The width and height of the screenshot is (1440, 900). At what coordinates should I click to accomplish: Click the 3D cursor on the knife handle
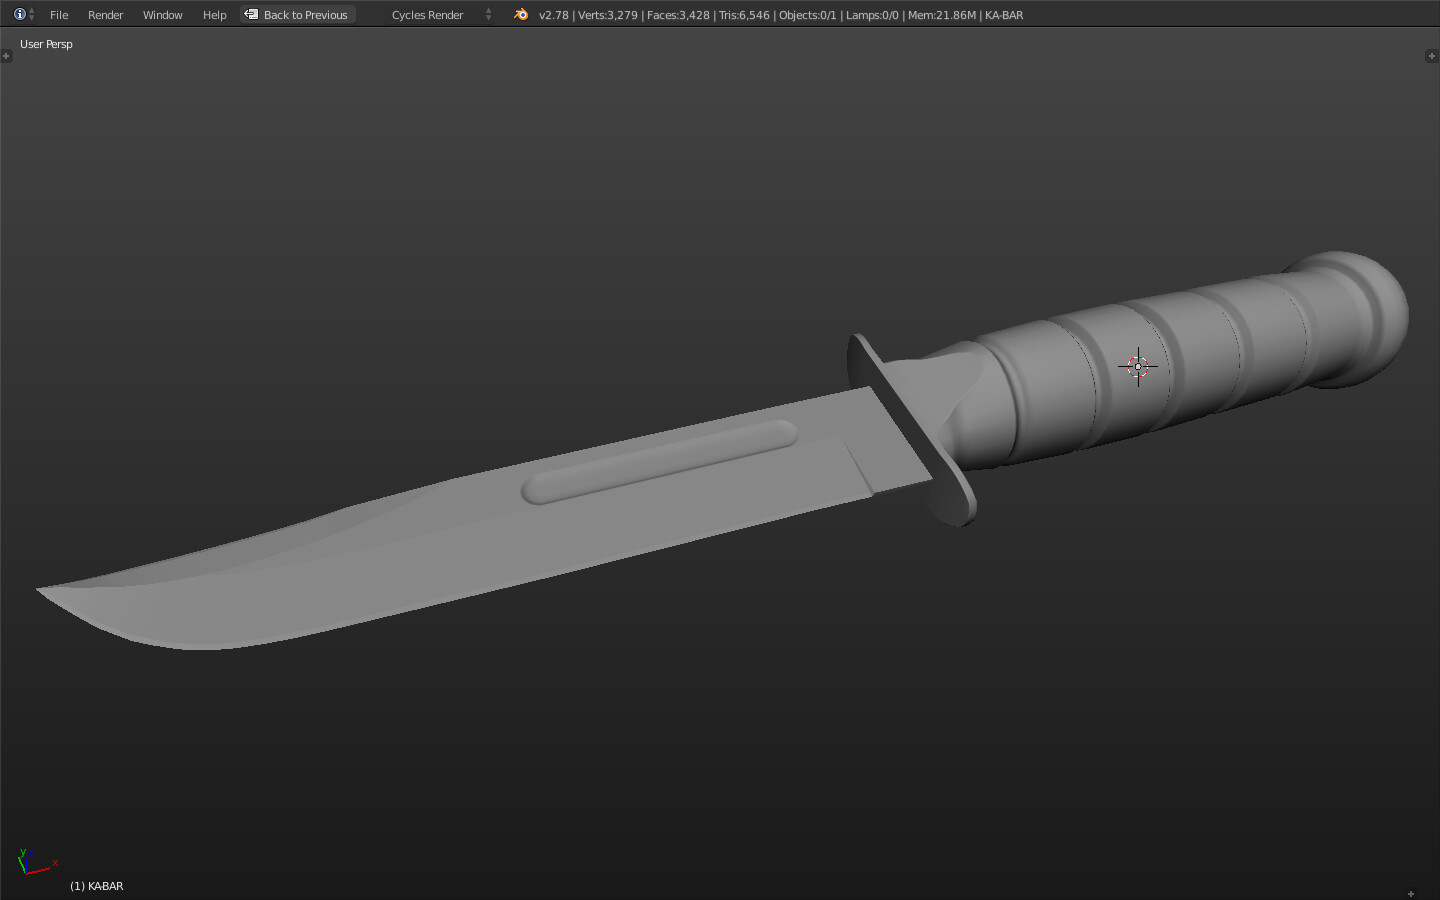coord(1138,367)
